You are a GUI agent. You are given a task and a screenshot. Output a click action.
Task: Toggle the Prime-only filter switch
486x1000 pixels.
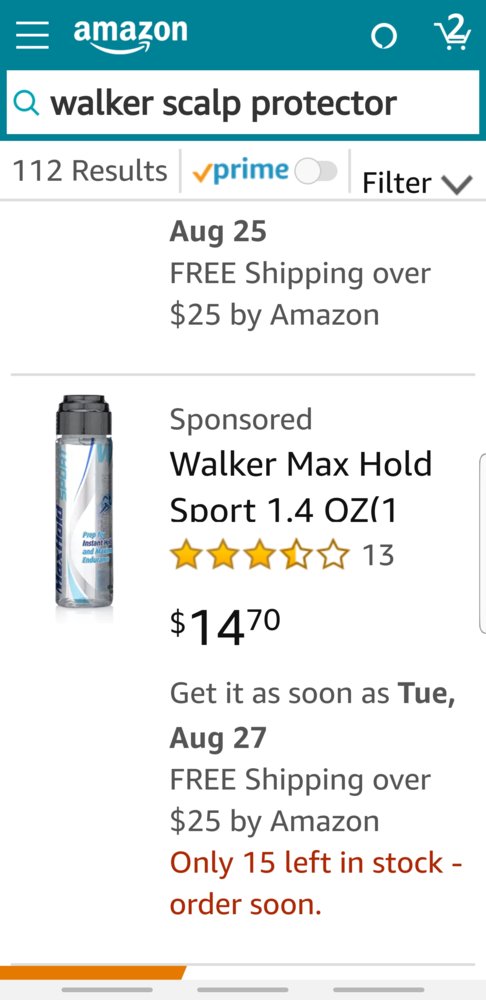click(316, 171)
